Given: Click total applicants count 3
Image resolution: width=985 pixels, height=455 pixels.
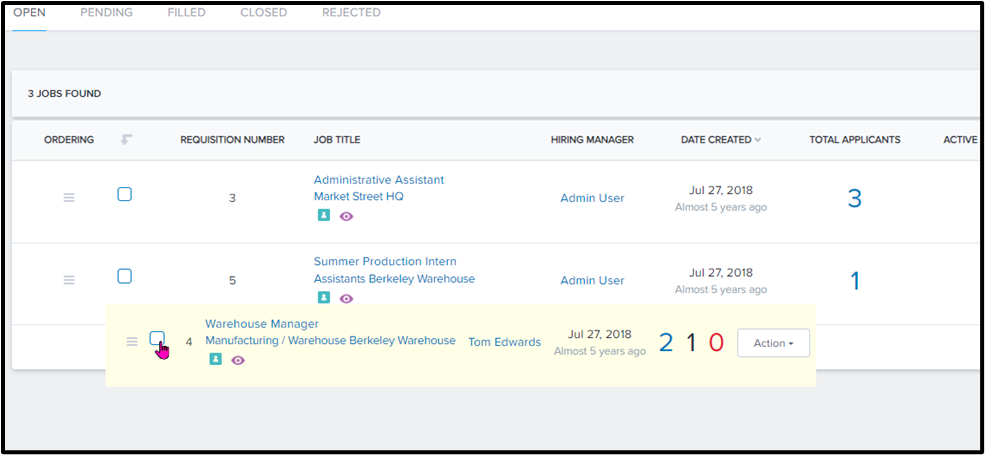Looking at the screenshot, I should pos(854,198).
